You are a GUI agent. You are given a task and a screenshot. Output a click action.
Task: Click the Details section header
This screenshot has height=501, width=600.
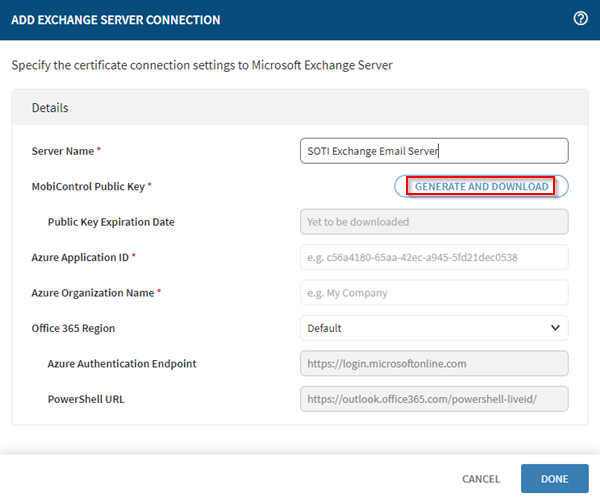click(50, 107)
